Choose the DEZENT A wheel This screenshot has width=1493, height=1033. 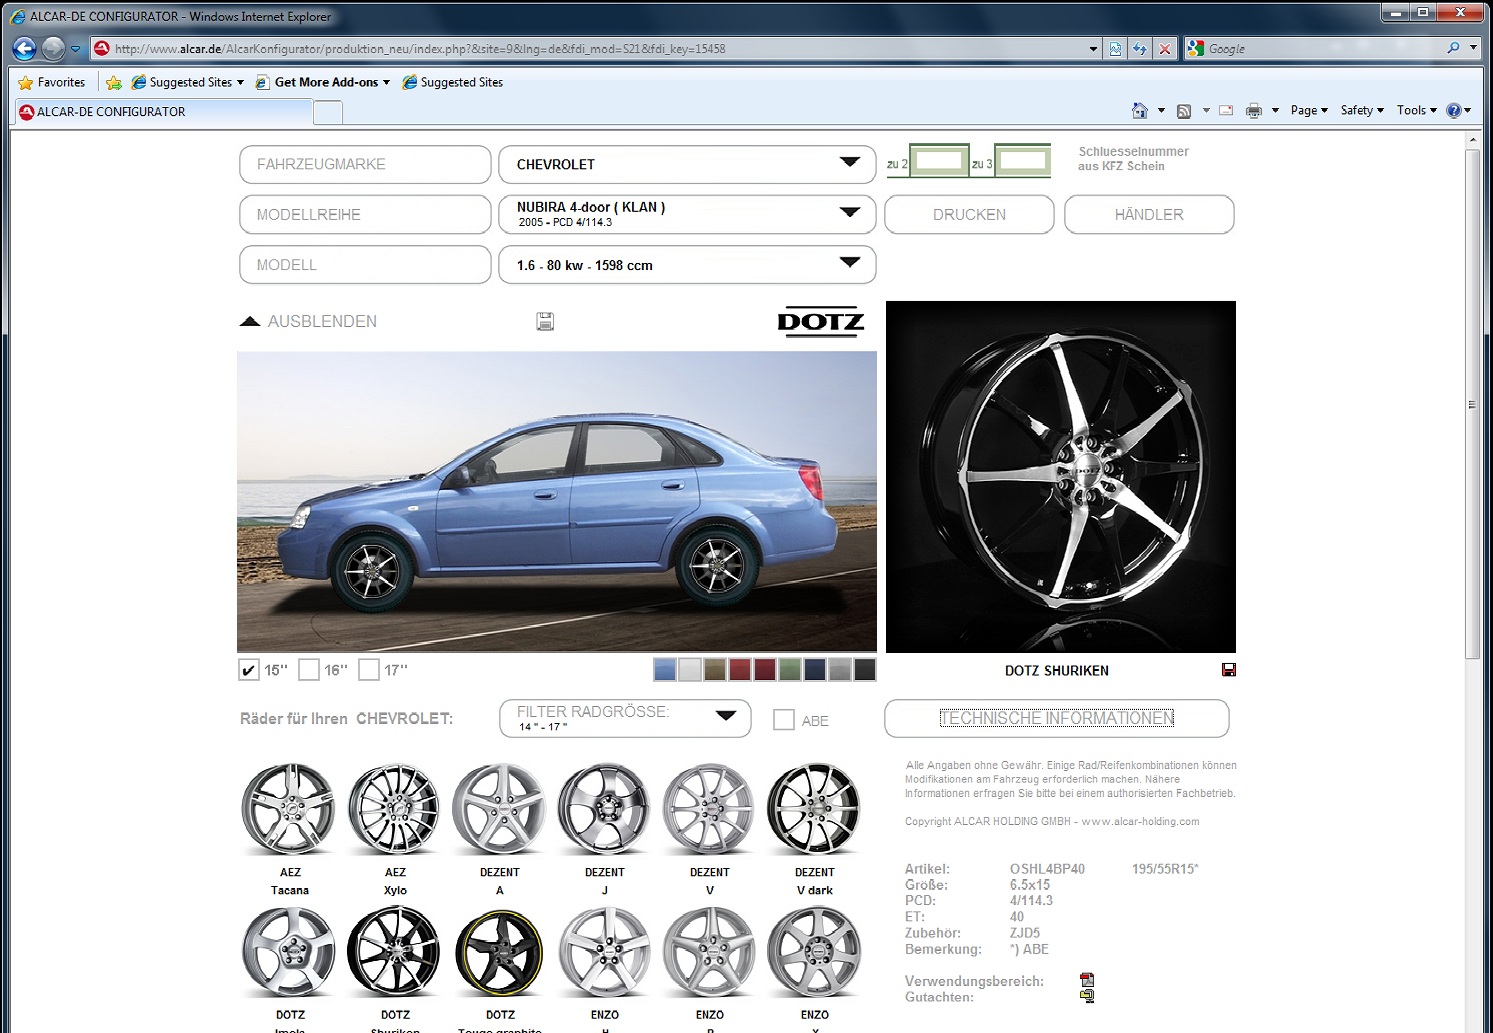coord(500,809)
